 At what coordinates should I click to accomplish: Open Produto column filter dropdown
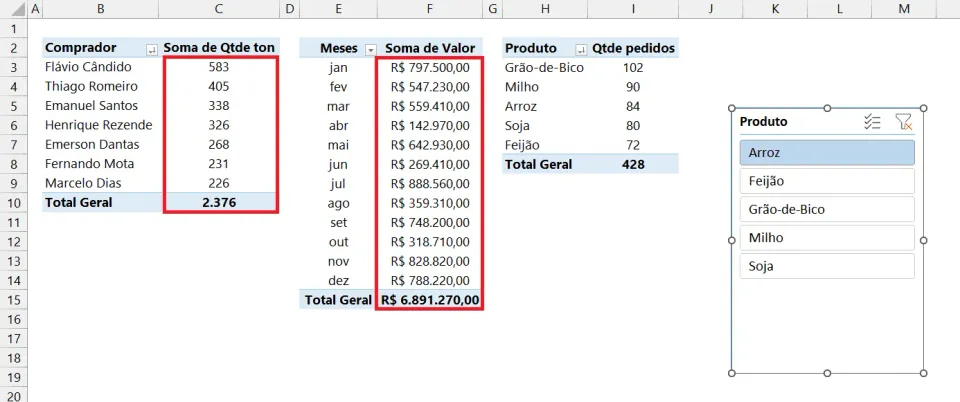581,50
